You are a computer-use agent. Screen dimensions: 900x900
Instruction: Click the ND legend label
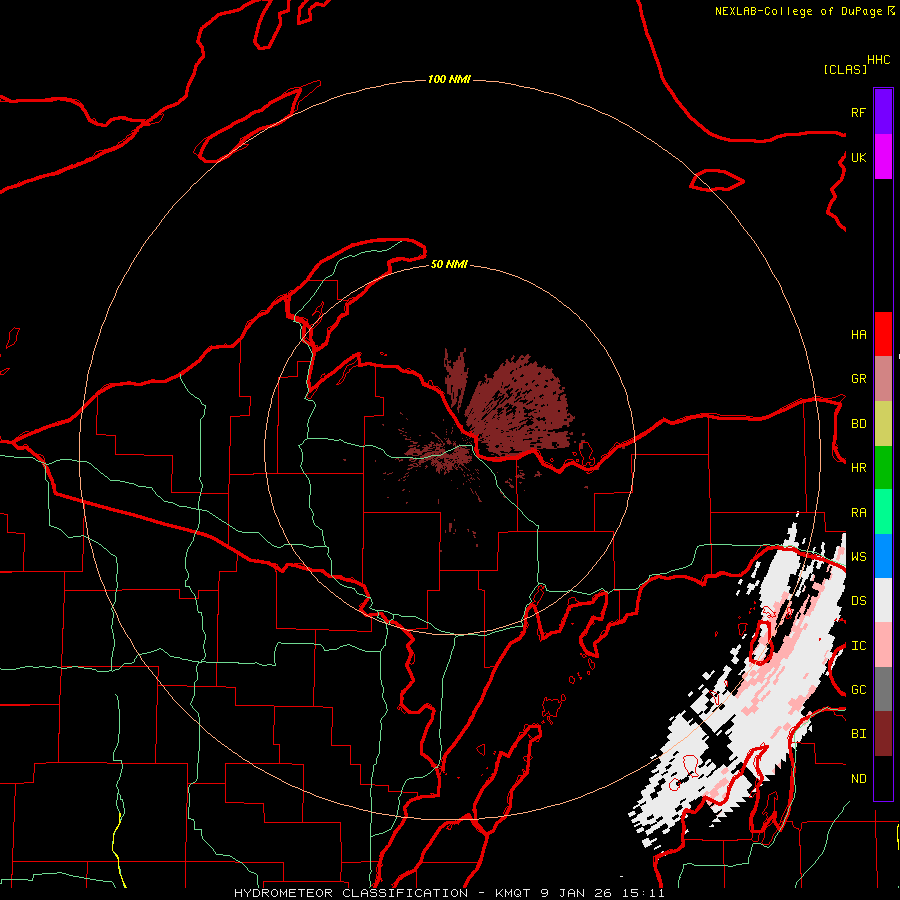coord(858,779)
